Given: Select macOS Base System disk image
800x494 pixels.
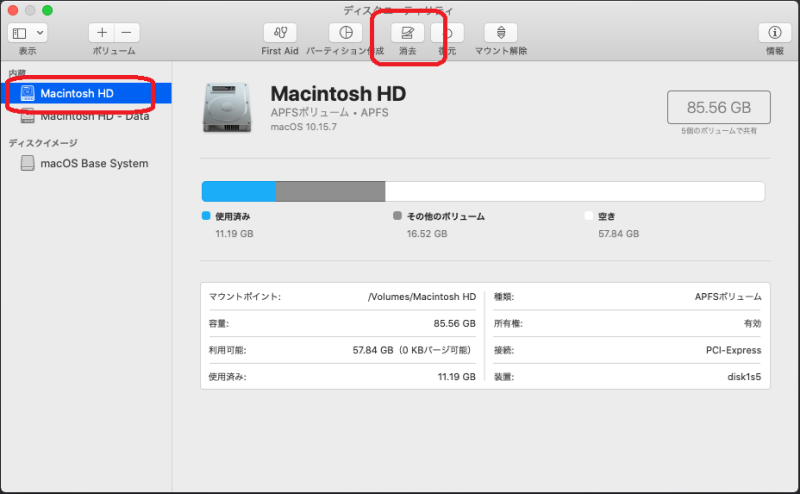Looking at the screenshot, I should [x=87, y=163].
